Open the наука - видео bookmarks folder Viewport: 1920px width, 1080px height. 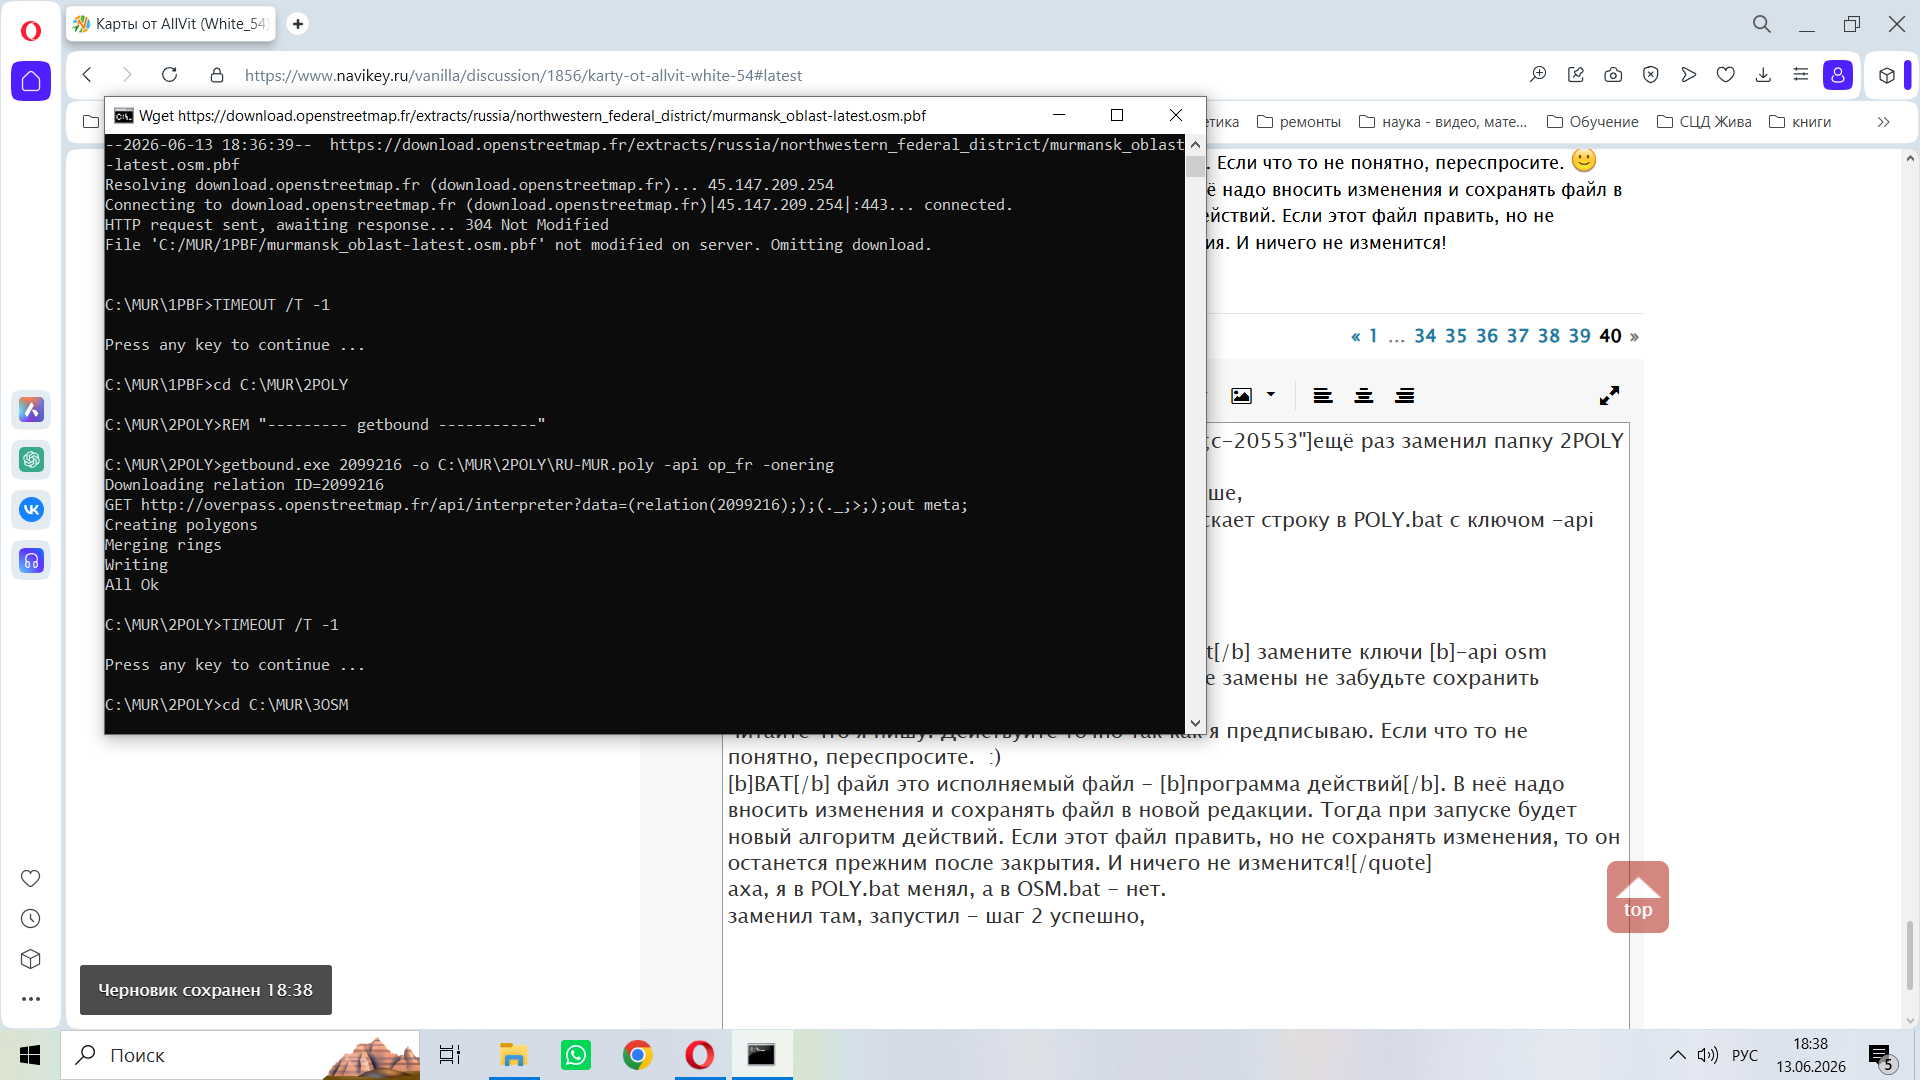point(1443,122)
